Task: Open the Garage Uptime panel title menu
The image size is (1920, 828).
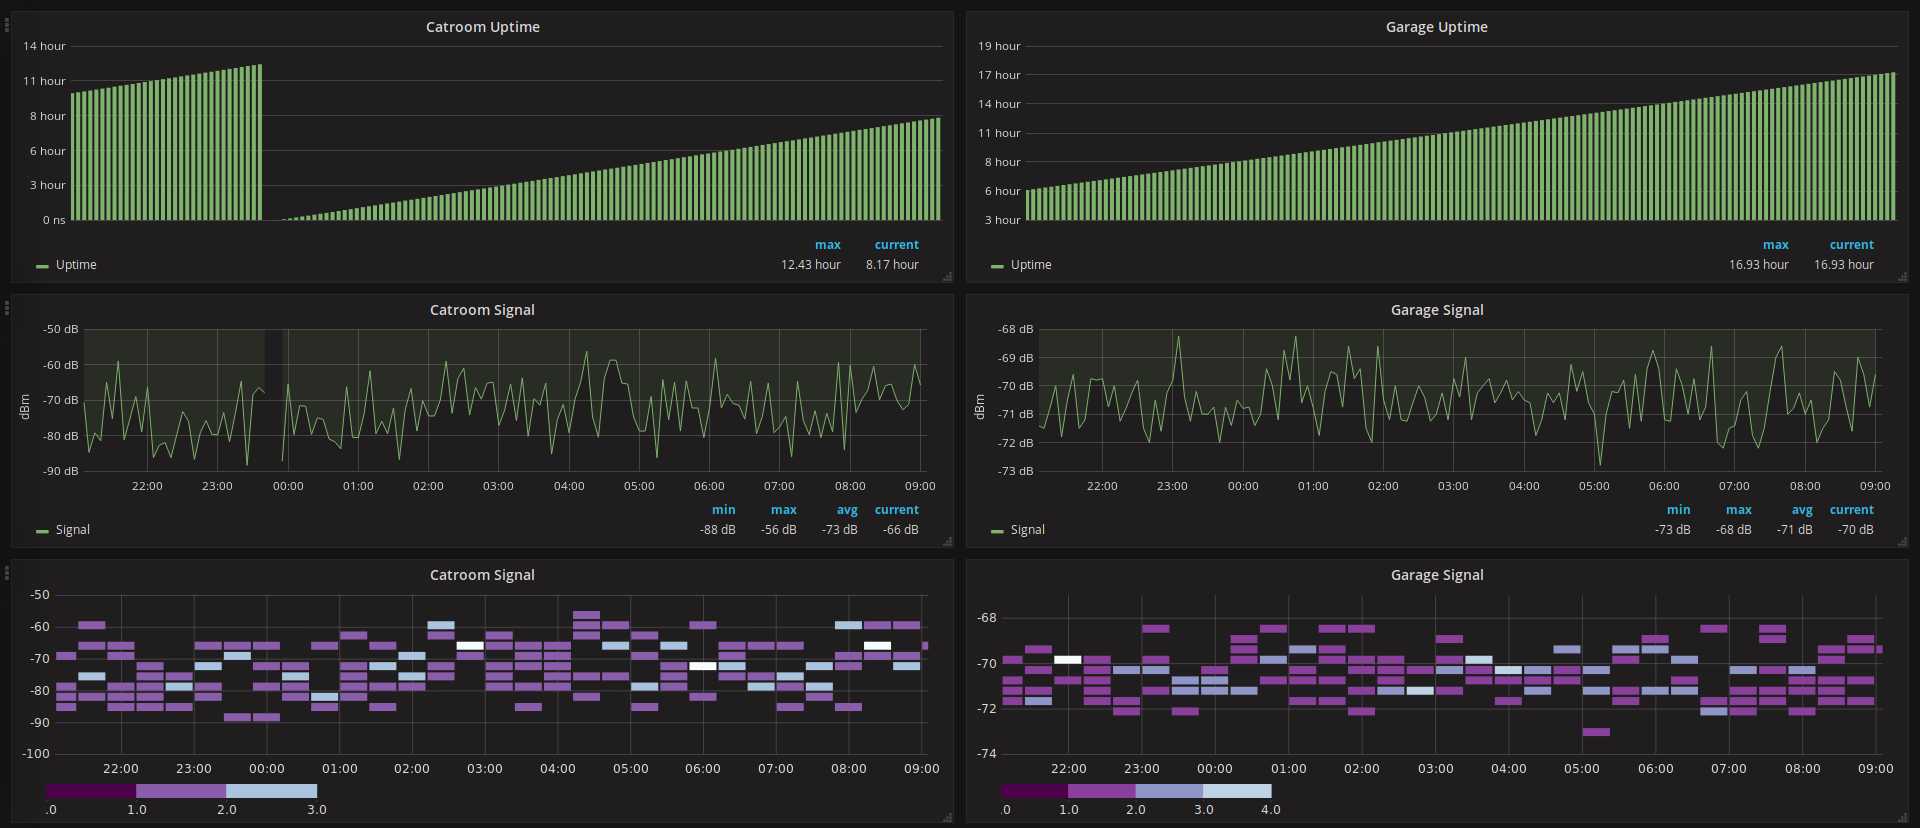Action: (1436, 27)
